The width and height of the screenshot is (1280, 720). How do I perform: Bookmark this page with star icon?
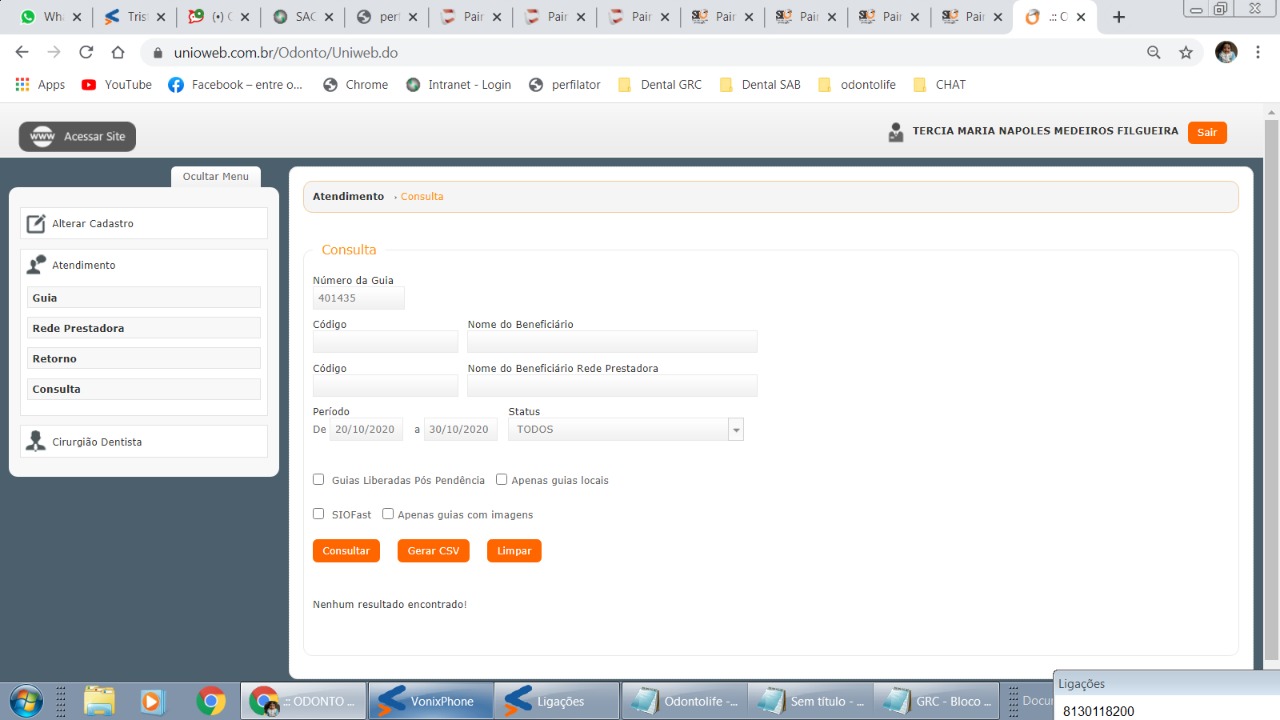click(1186, 52)
